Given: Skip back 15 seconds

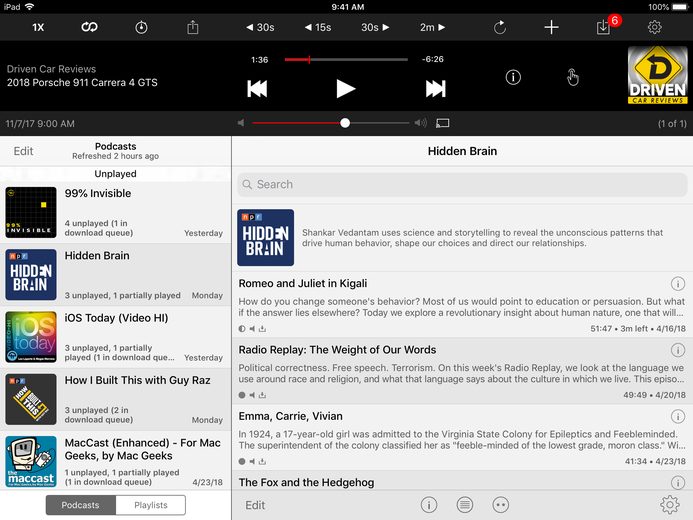Looking at the screenshot, I should (318, 27).
